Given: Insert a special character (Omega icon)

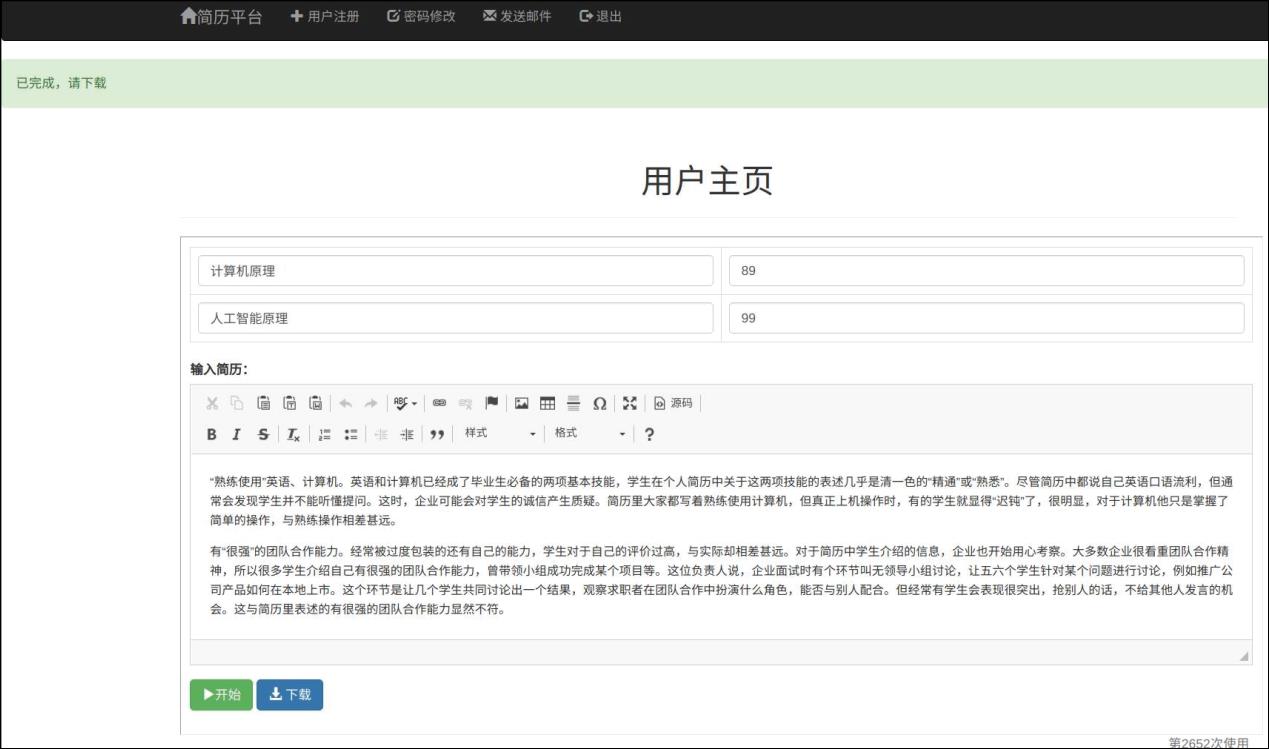Looking at the screenshot, I should 600,403.
